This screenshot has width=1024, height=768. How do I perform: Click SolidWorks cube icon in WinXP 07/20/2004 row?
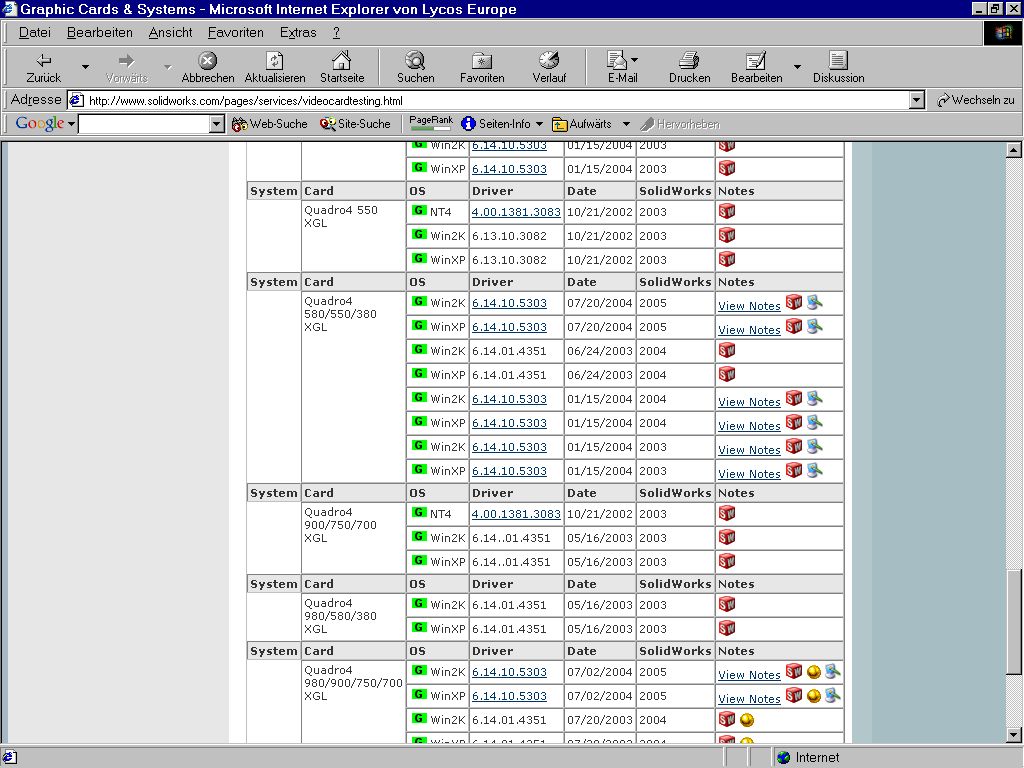click(793, 326)
